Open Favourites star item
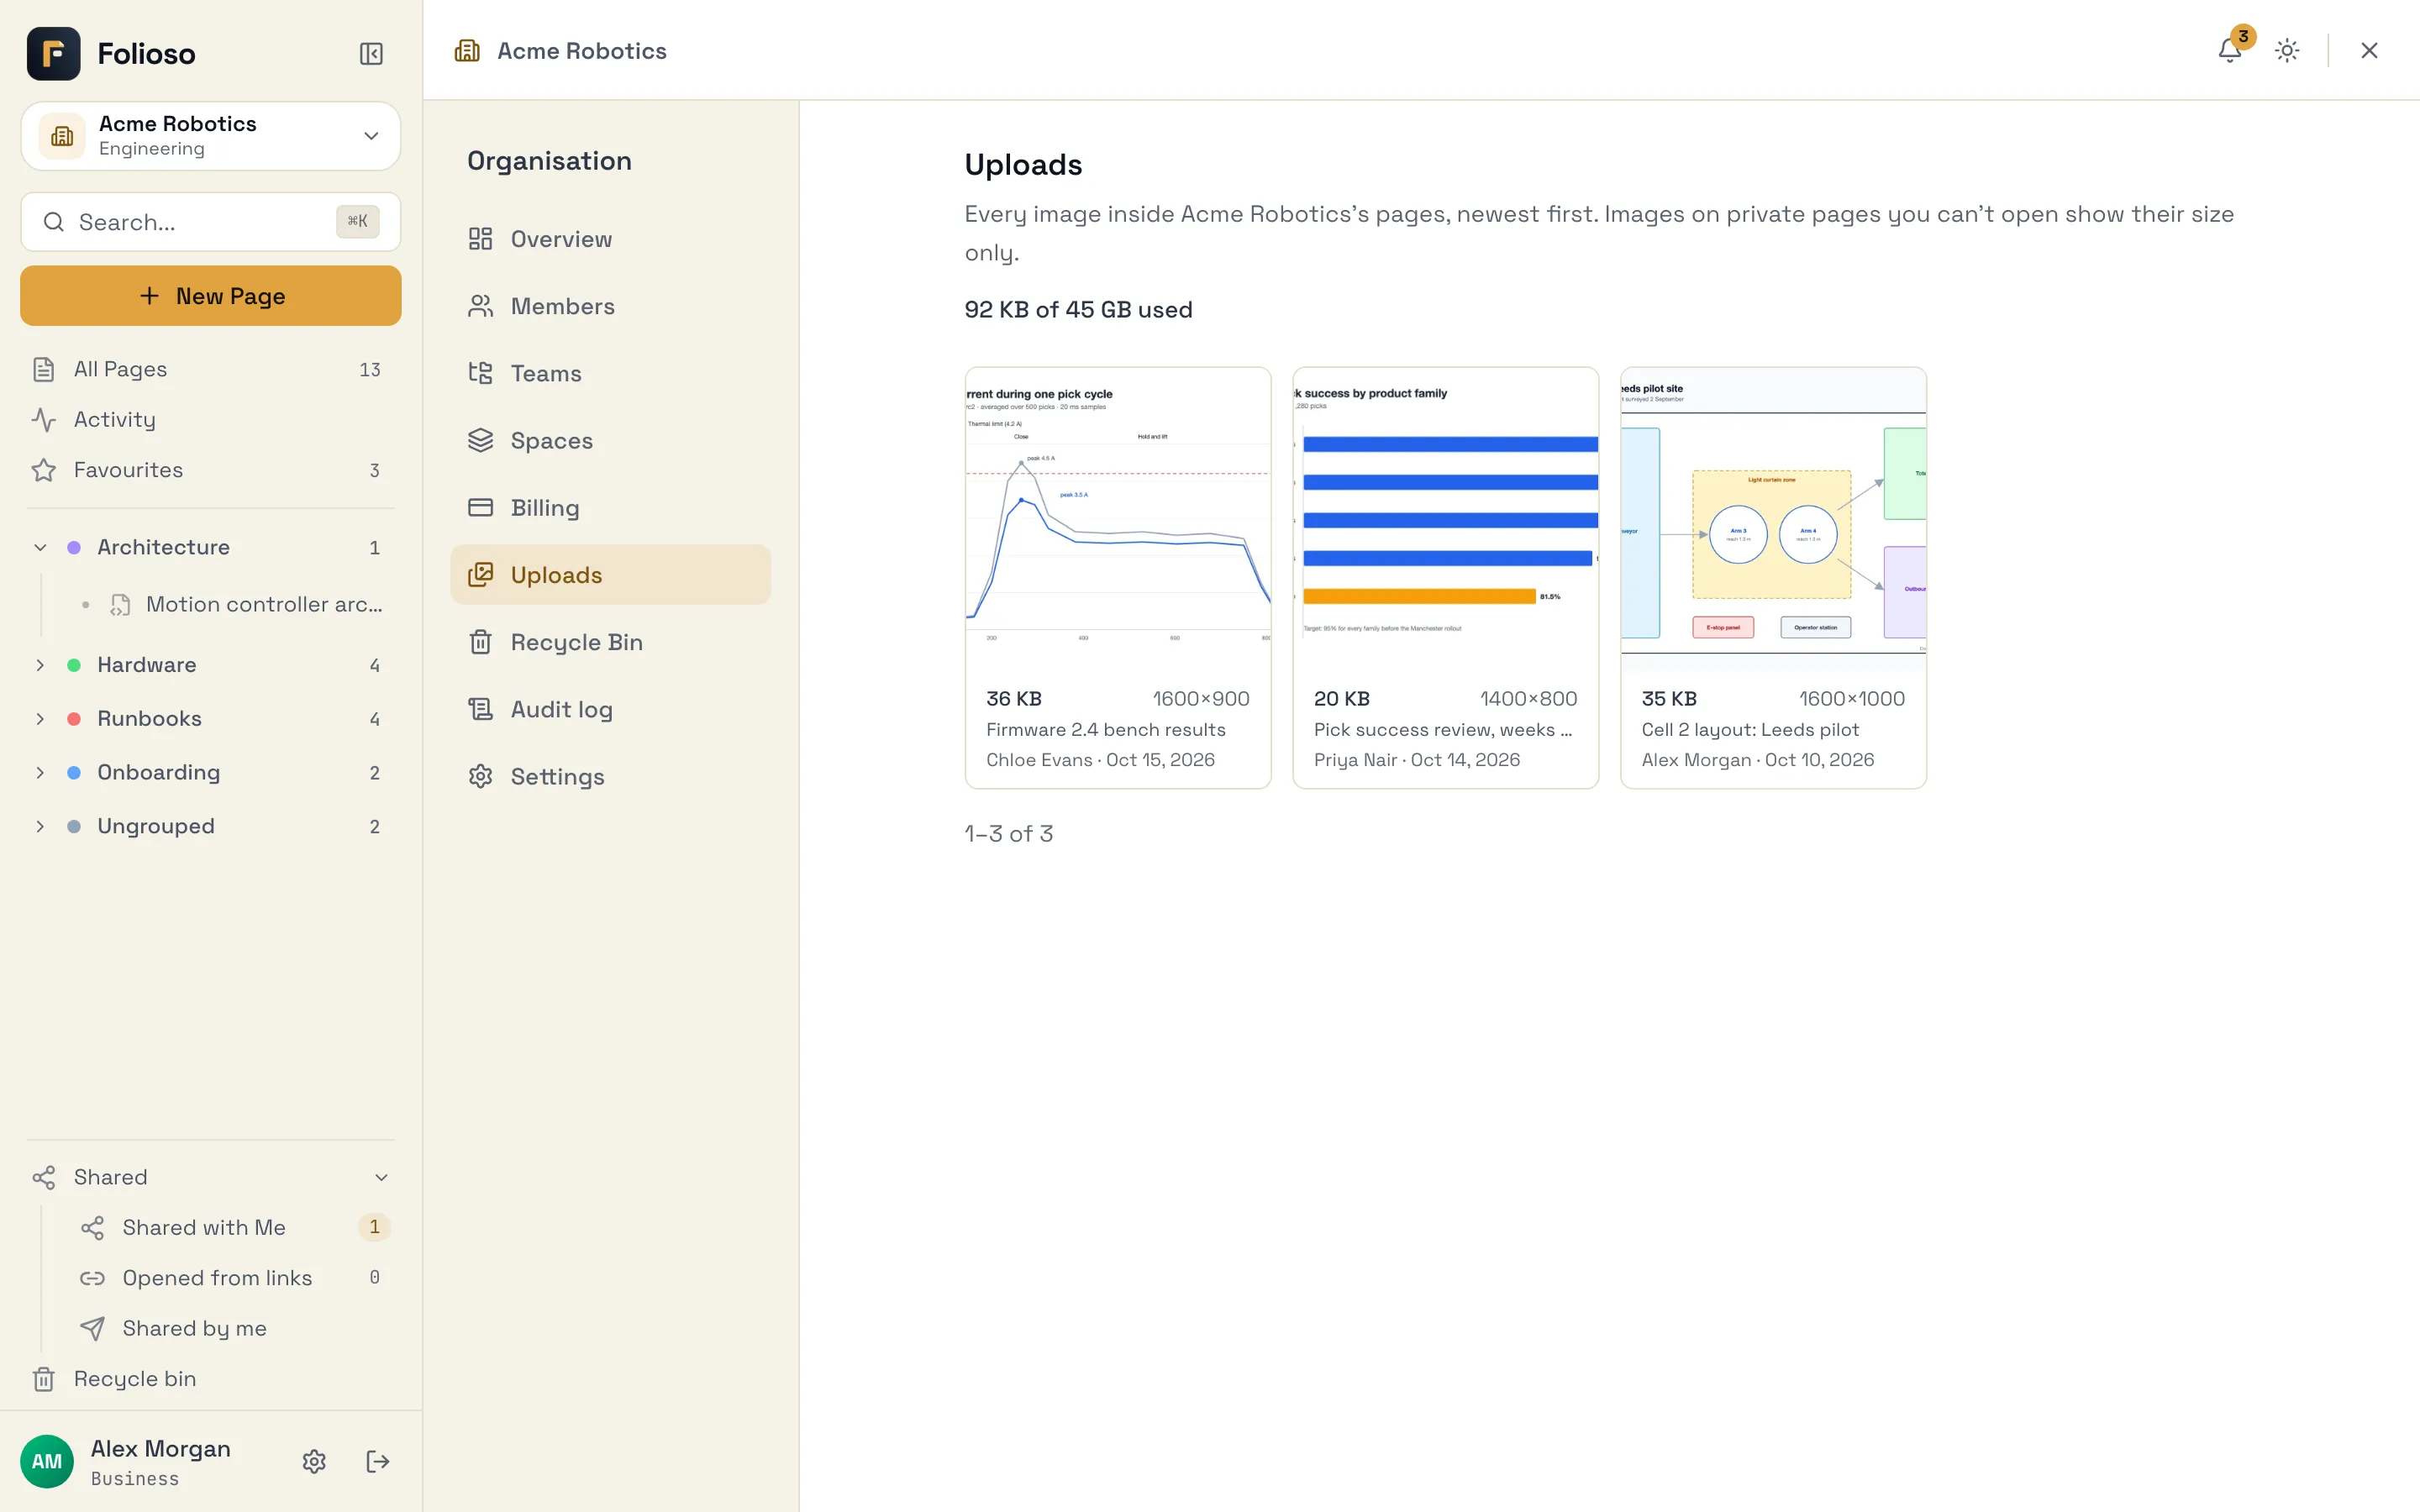Image resolution: width=2420 pixels, height=1512 pixels. [211, 470]
